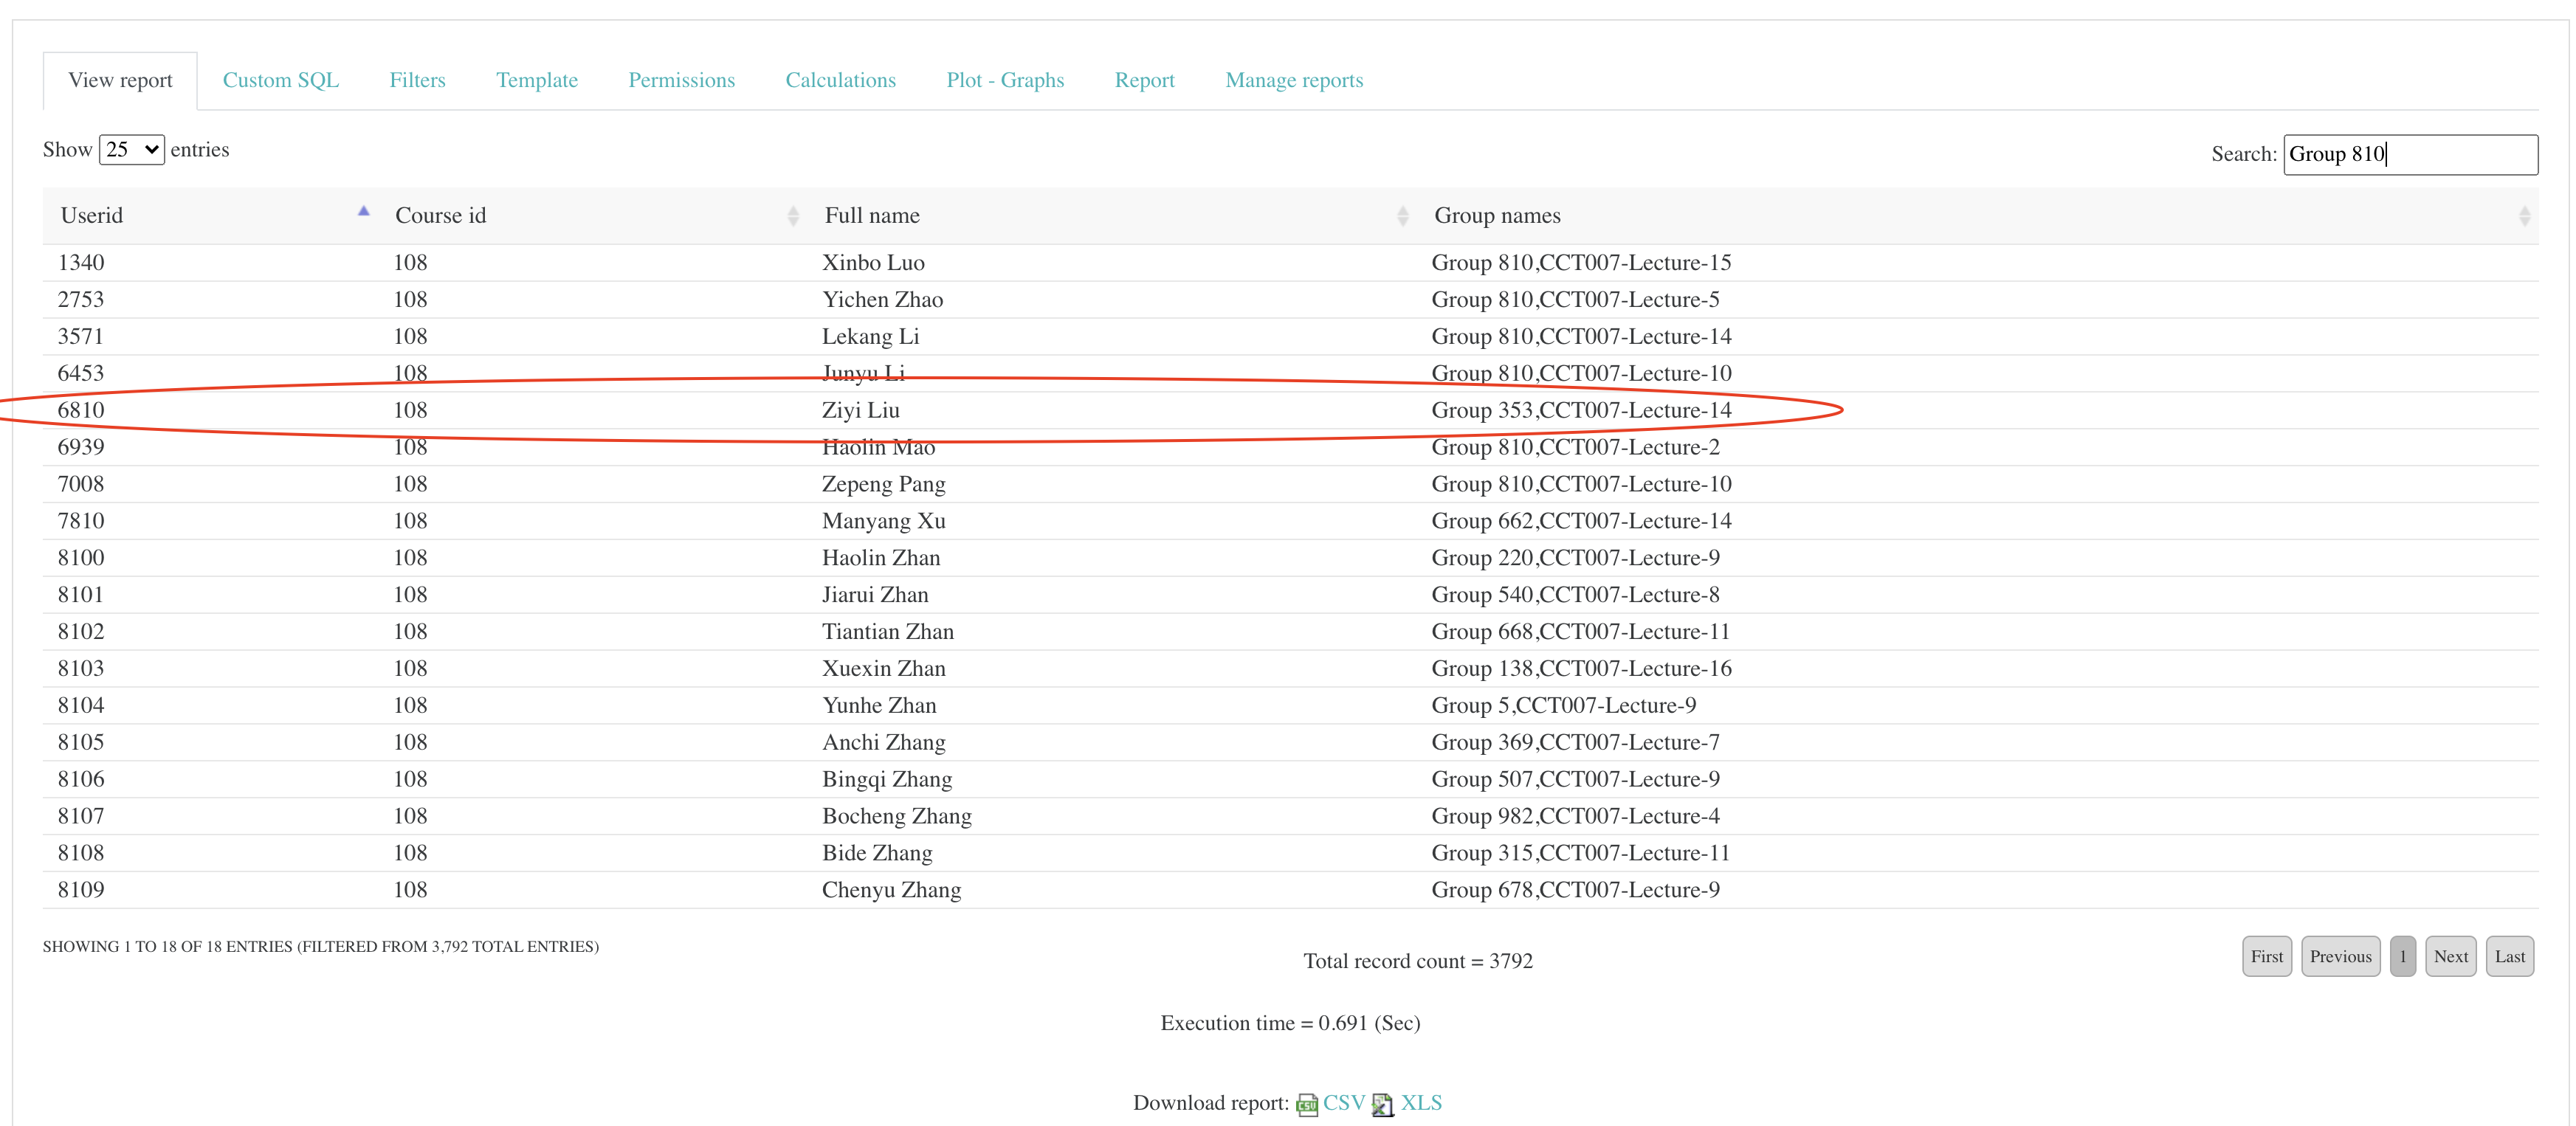Select Group 662,CCT007-Lecture-14 cell
The width and height of the screenshot is (2576, 1126).
1581,522
